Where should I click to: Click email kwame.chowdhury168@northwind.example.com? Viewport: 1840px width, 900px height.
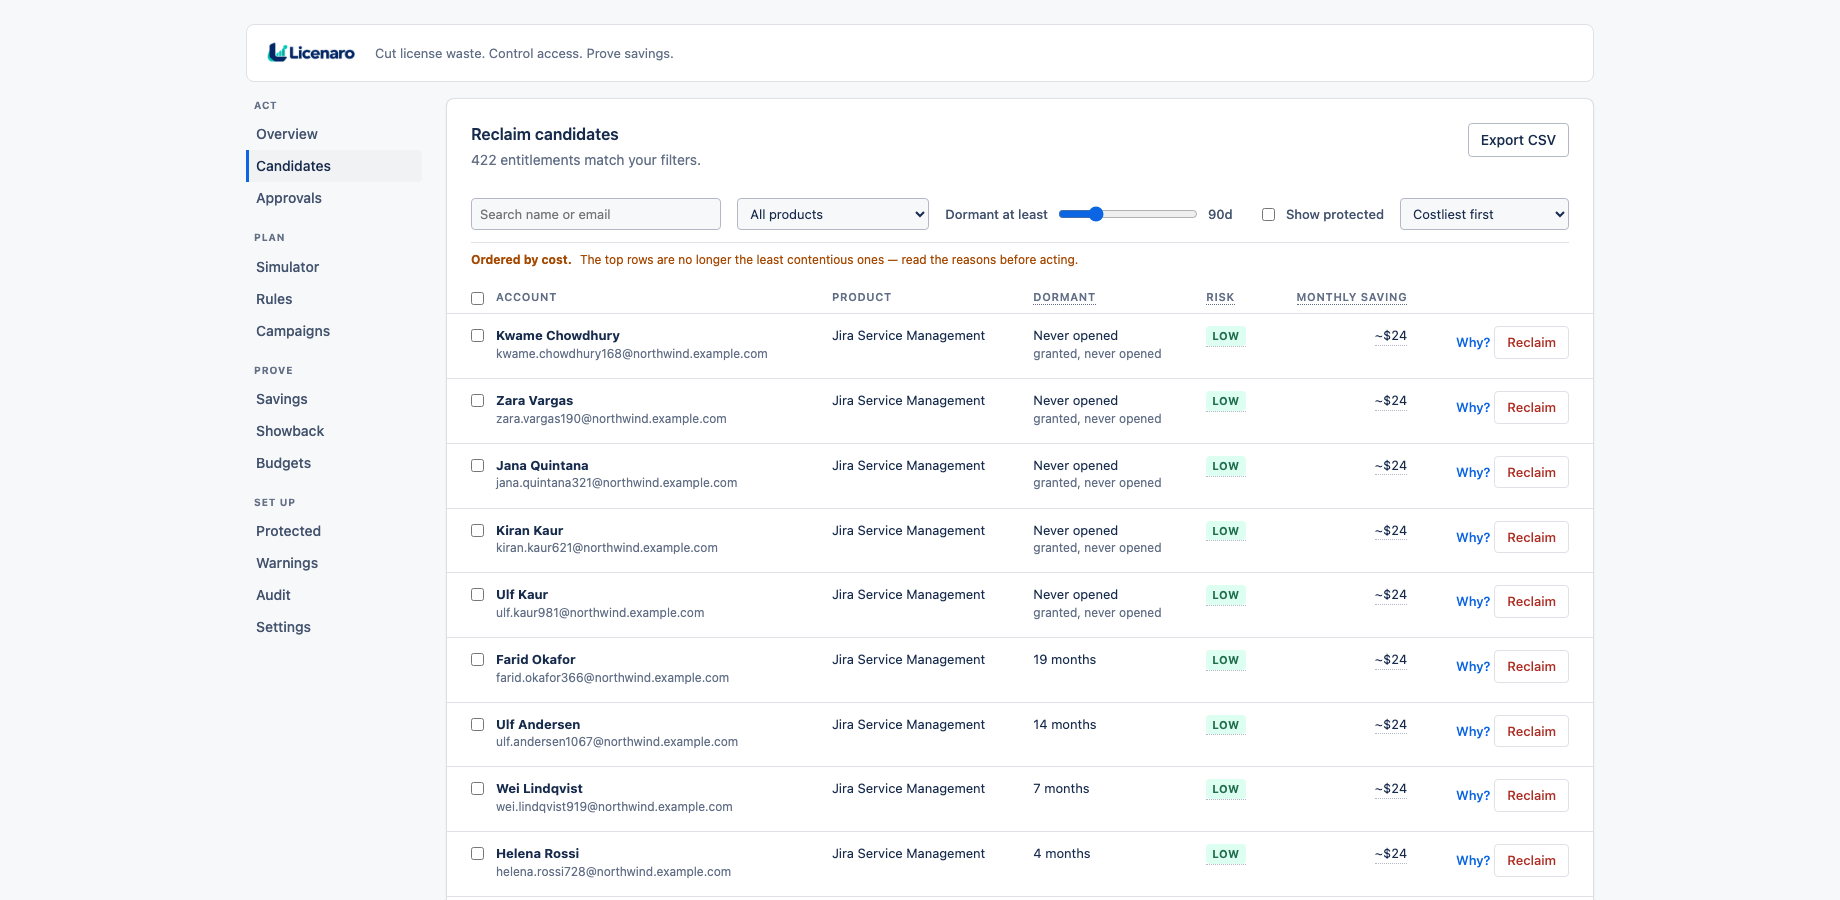tap(632, 354)
